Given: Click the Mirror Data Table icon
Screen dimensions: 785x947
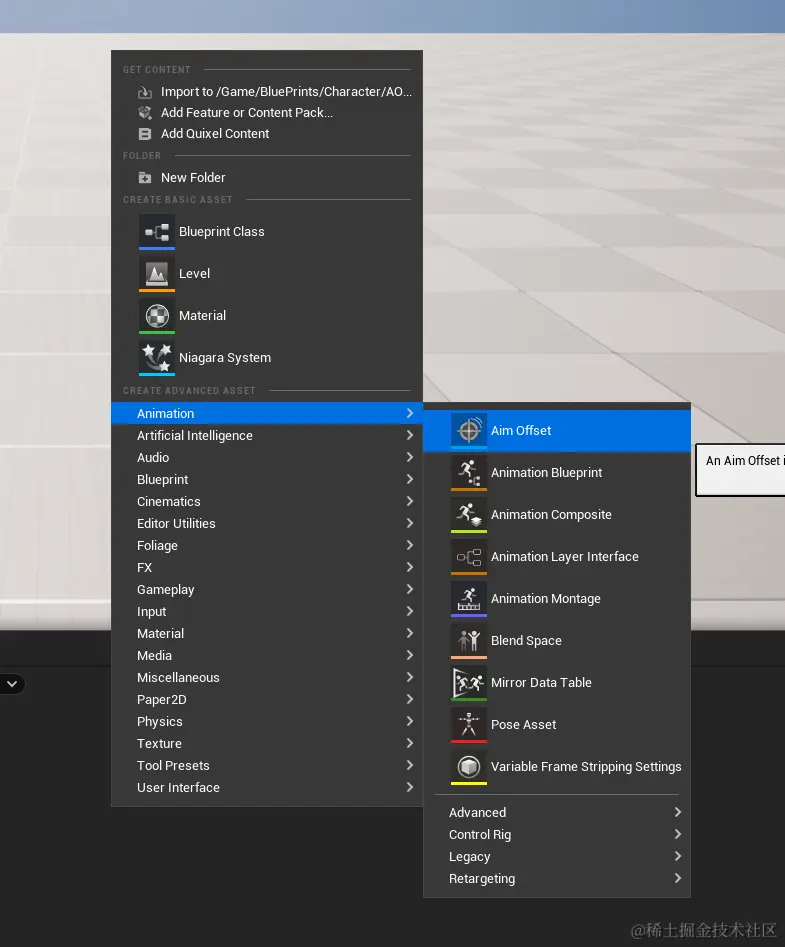Looking at the screenshot, I should [469, 682].
